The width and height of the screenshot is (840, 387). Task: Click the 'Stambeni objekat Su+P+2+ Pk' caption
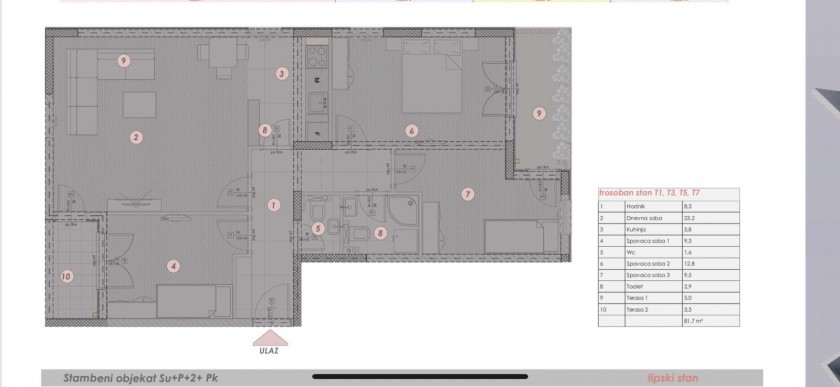(141, 378)
